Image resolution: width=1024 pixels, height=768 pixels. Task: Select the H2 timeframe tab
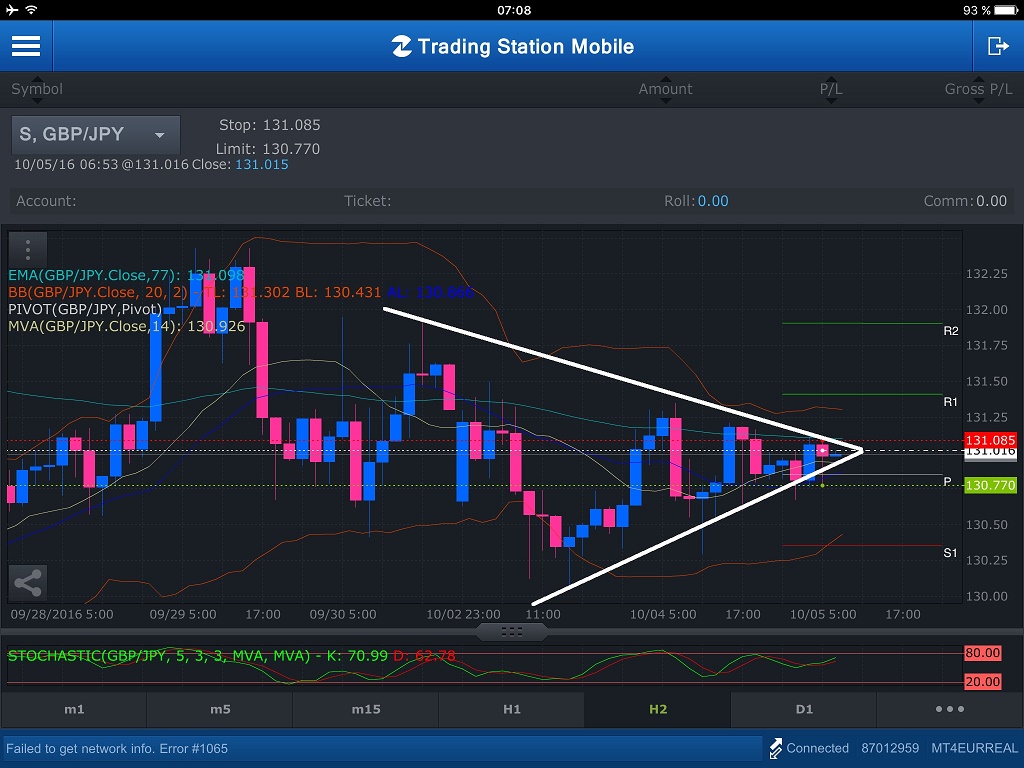658,709
